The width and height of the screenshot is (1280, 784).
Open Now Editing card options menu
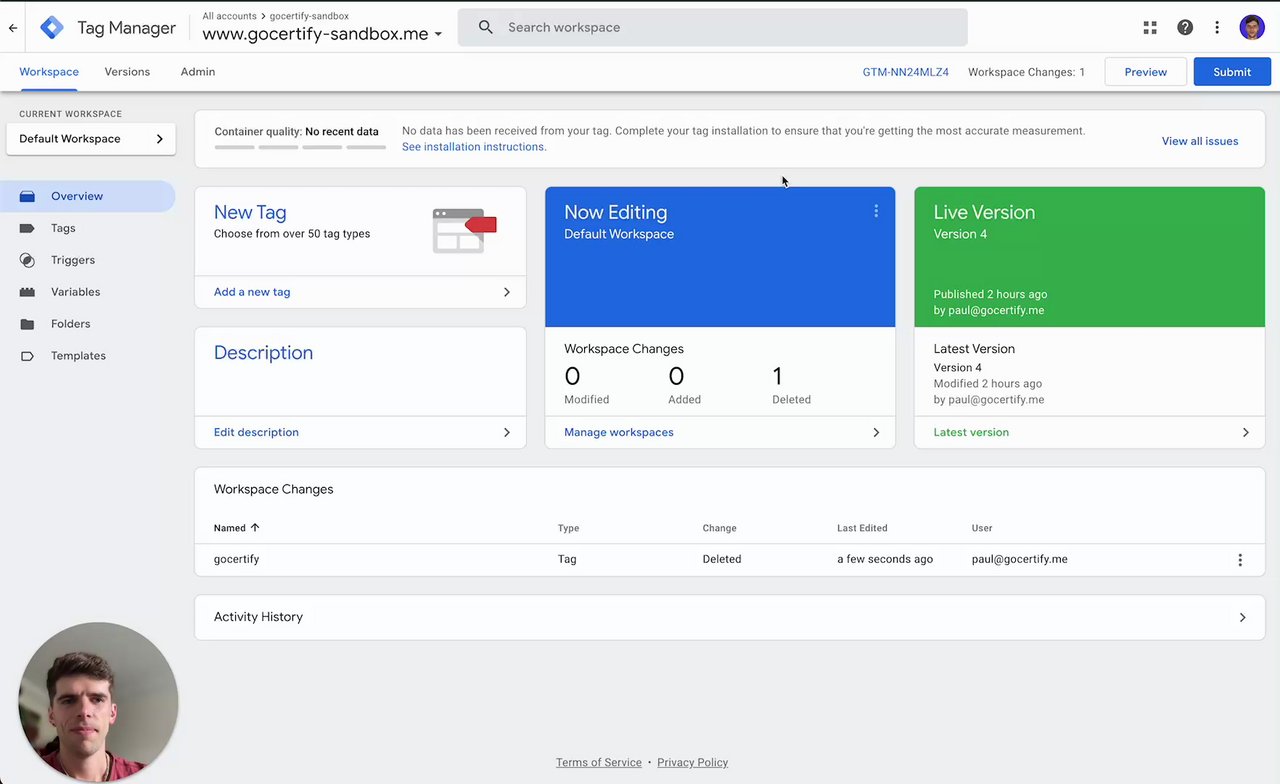[876, 211]
